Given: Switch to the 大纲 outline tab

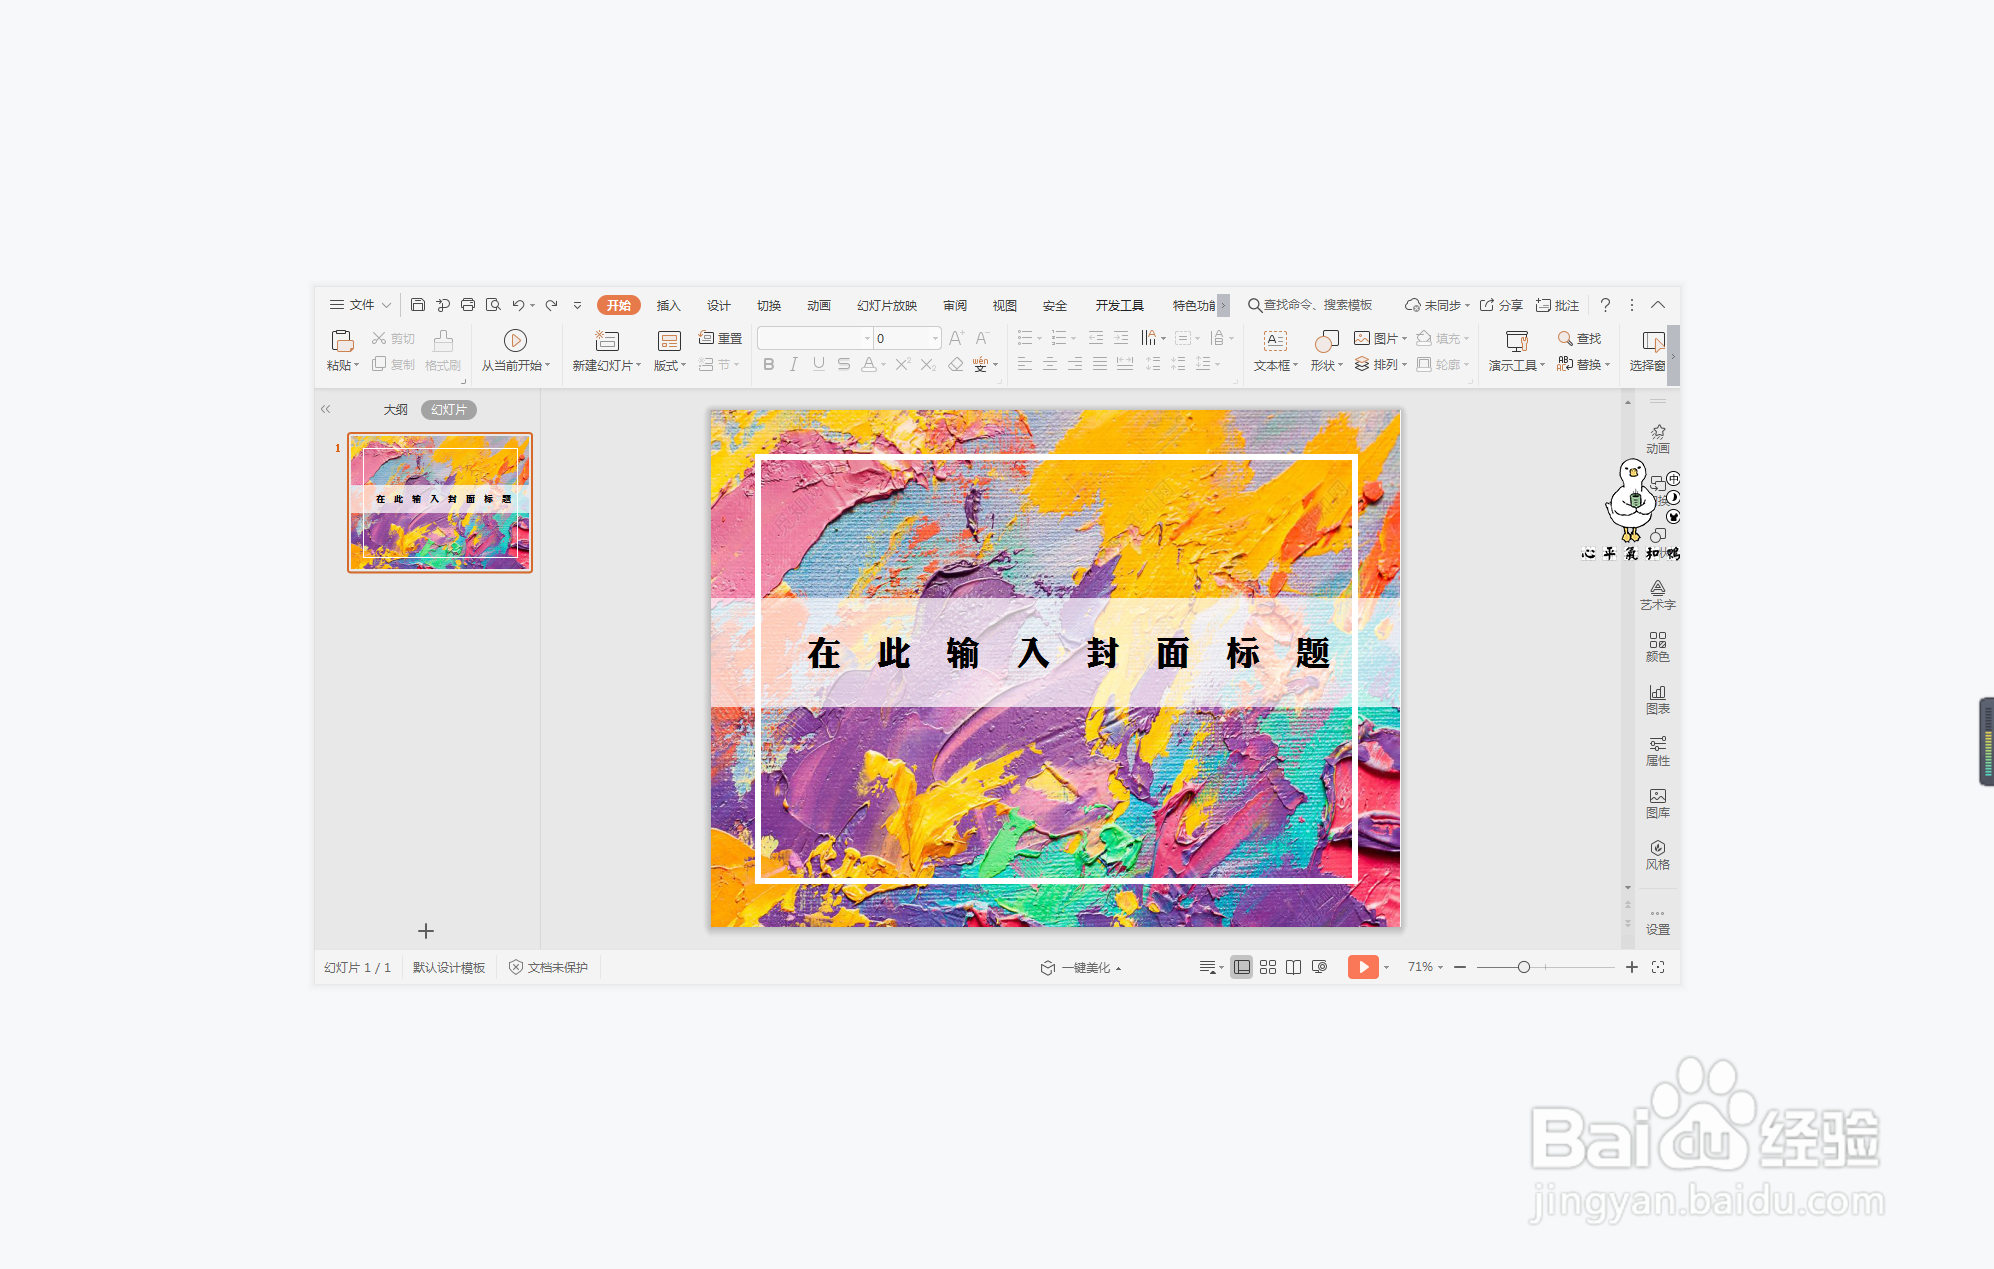Looking at the screenshot, I should 395,409.
